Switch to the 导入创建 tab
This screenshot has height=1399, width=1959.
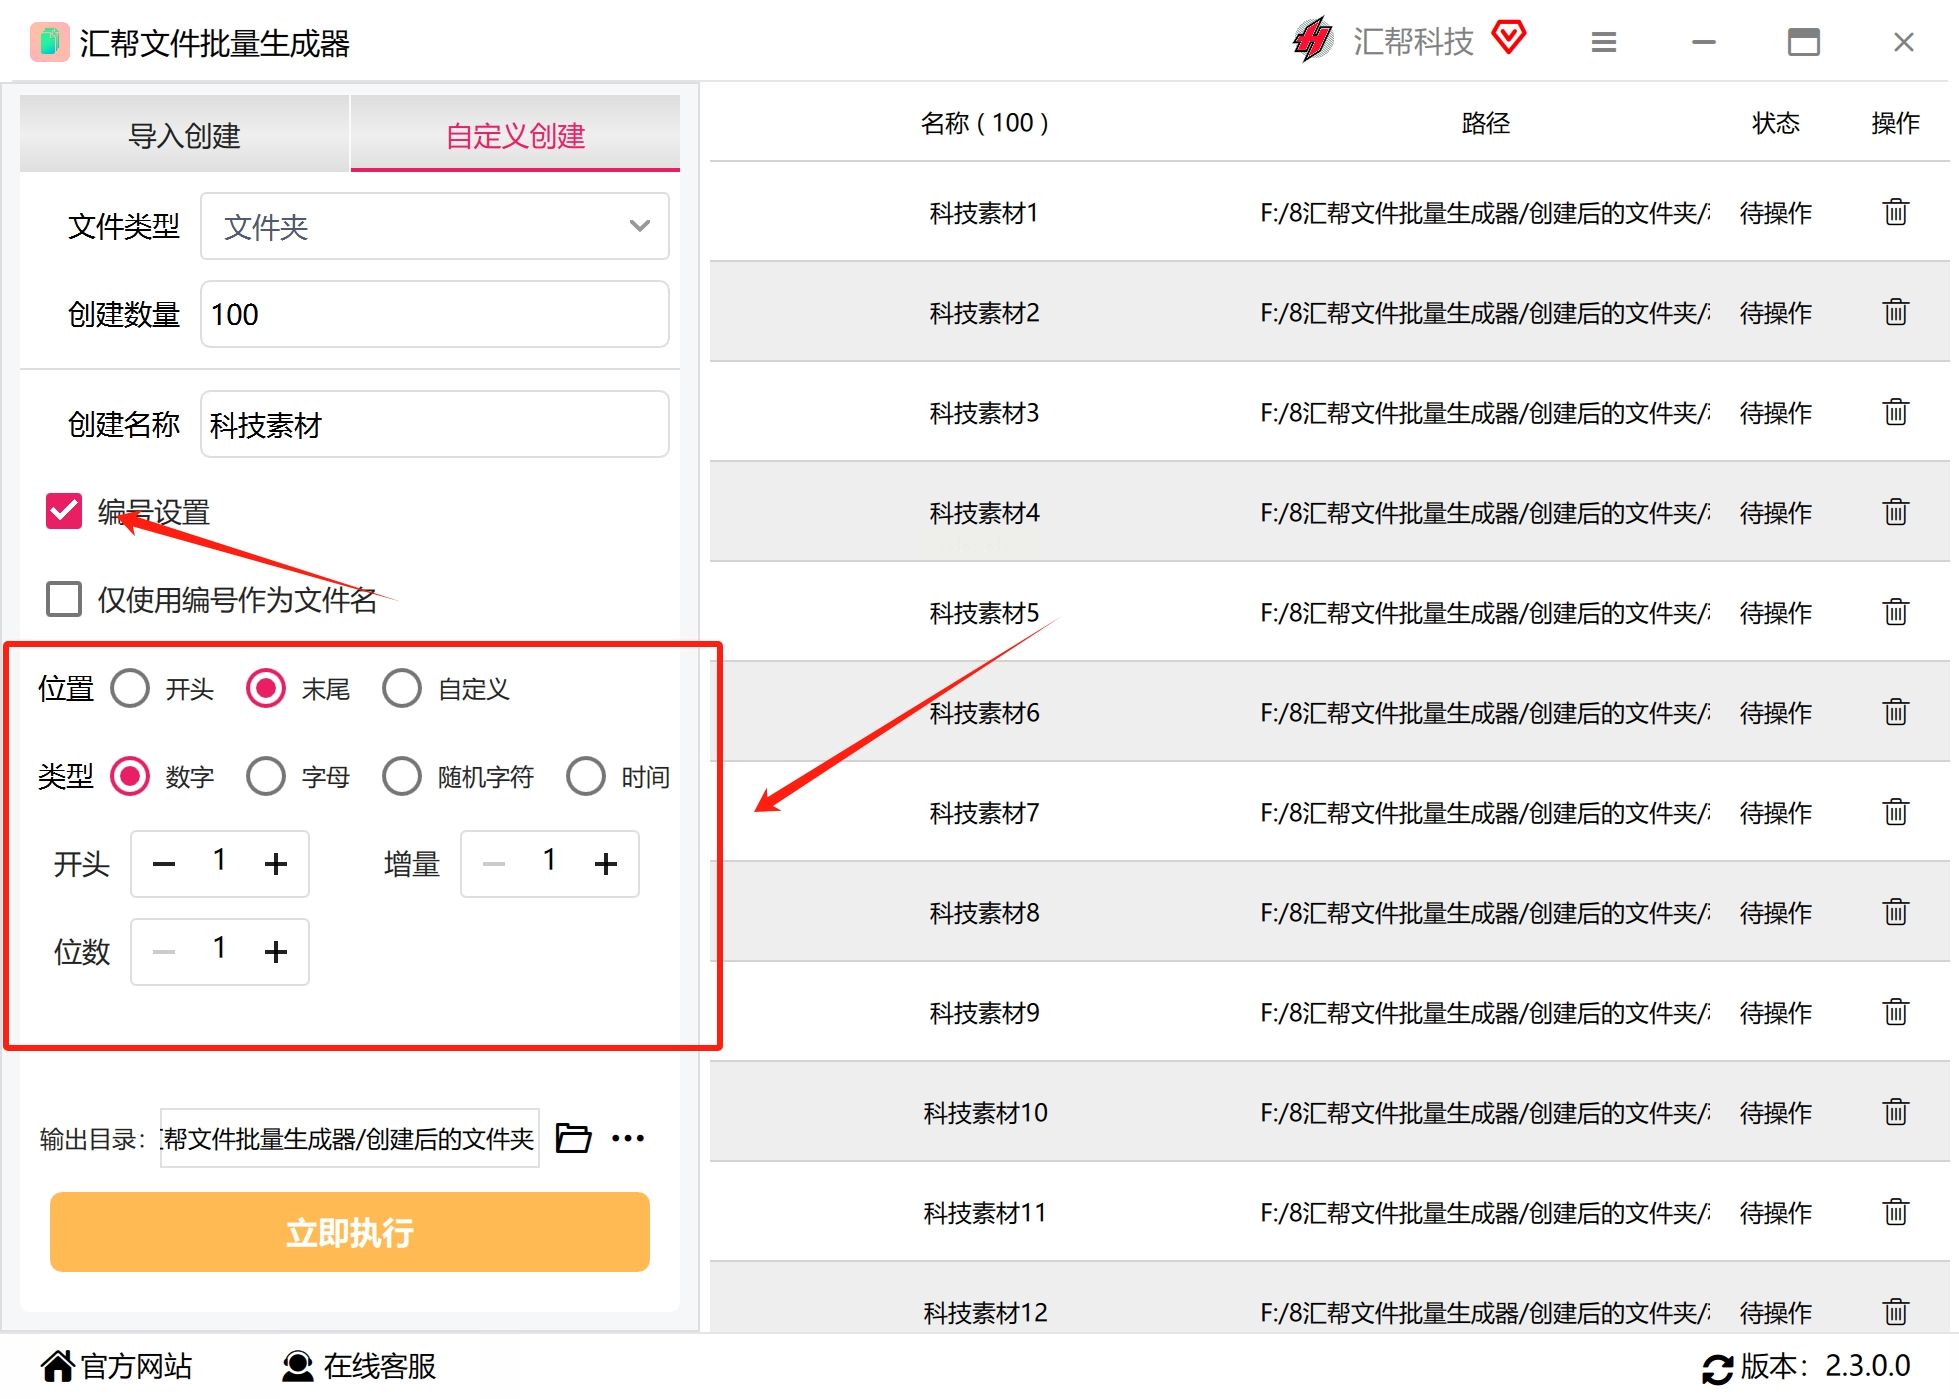[185, 135]
